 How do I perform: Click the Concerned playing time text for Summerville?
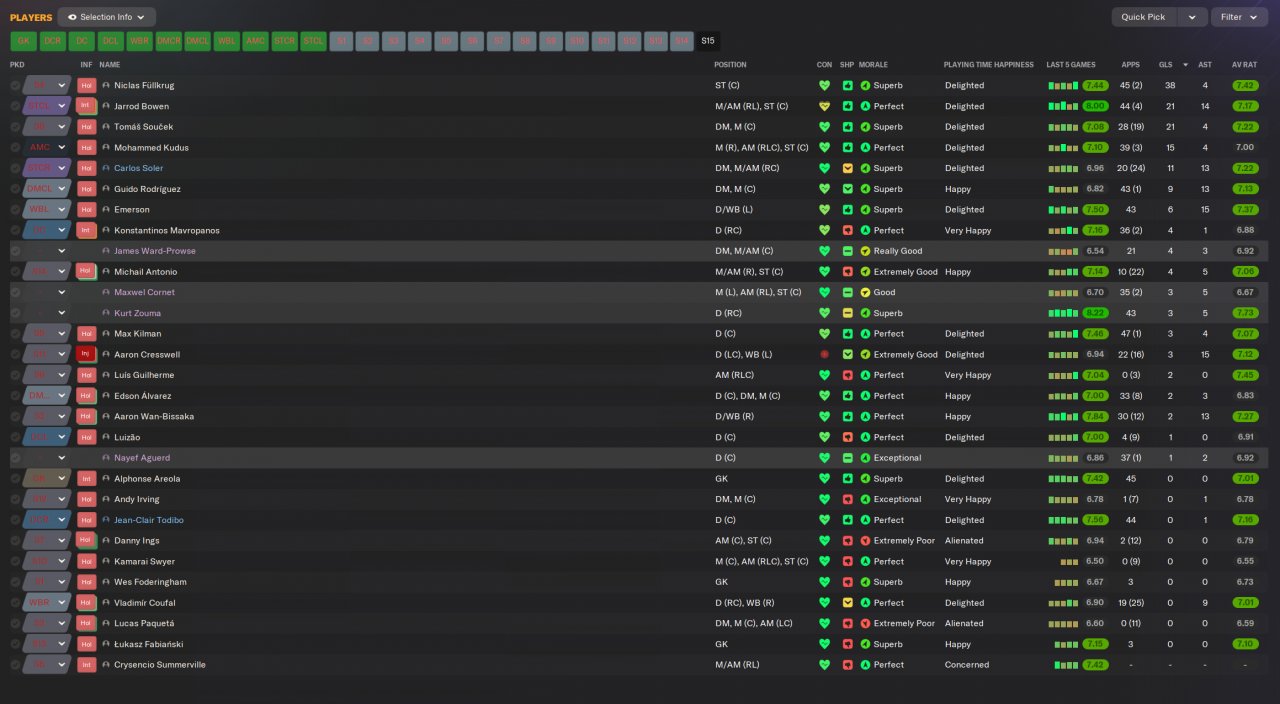pyautogui.click(x=967, y=664)
